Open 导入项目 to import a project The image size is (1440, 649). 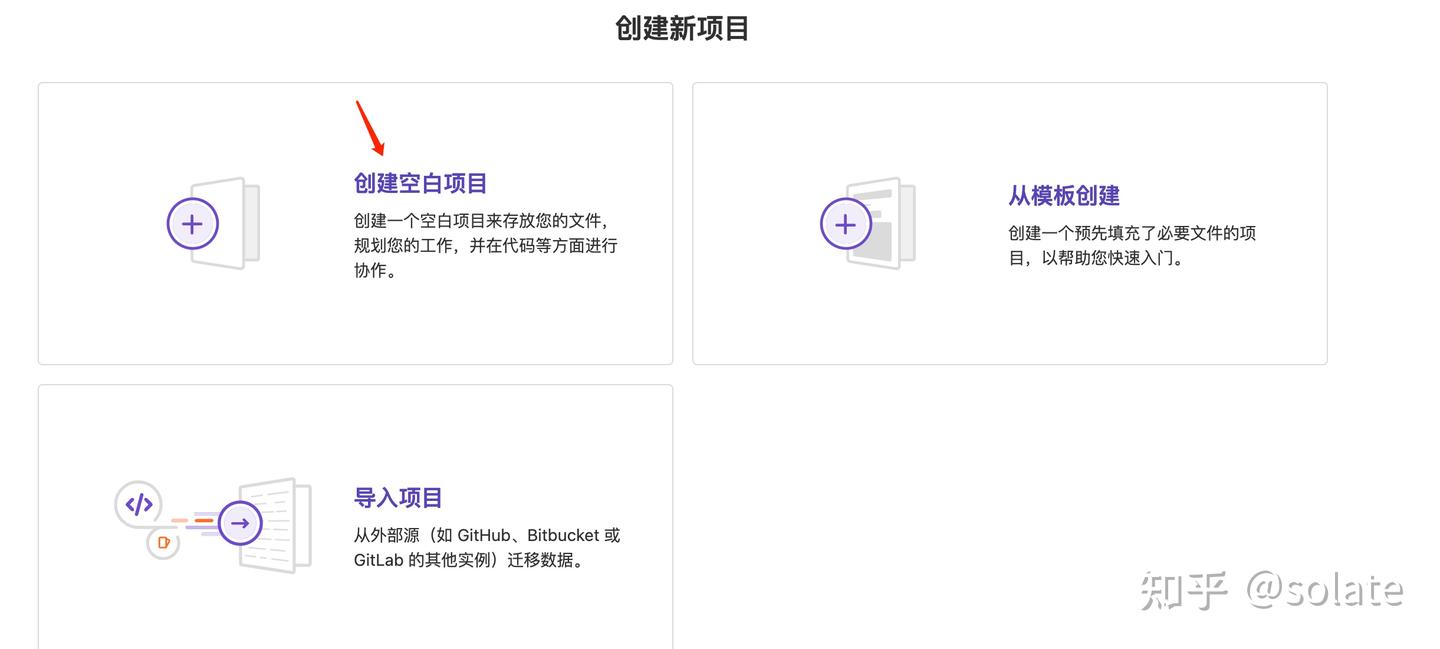[397, 497]
